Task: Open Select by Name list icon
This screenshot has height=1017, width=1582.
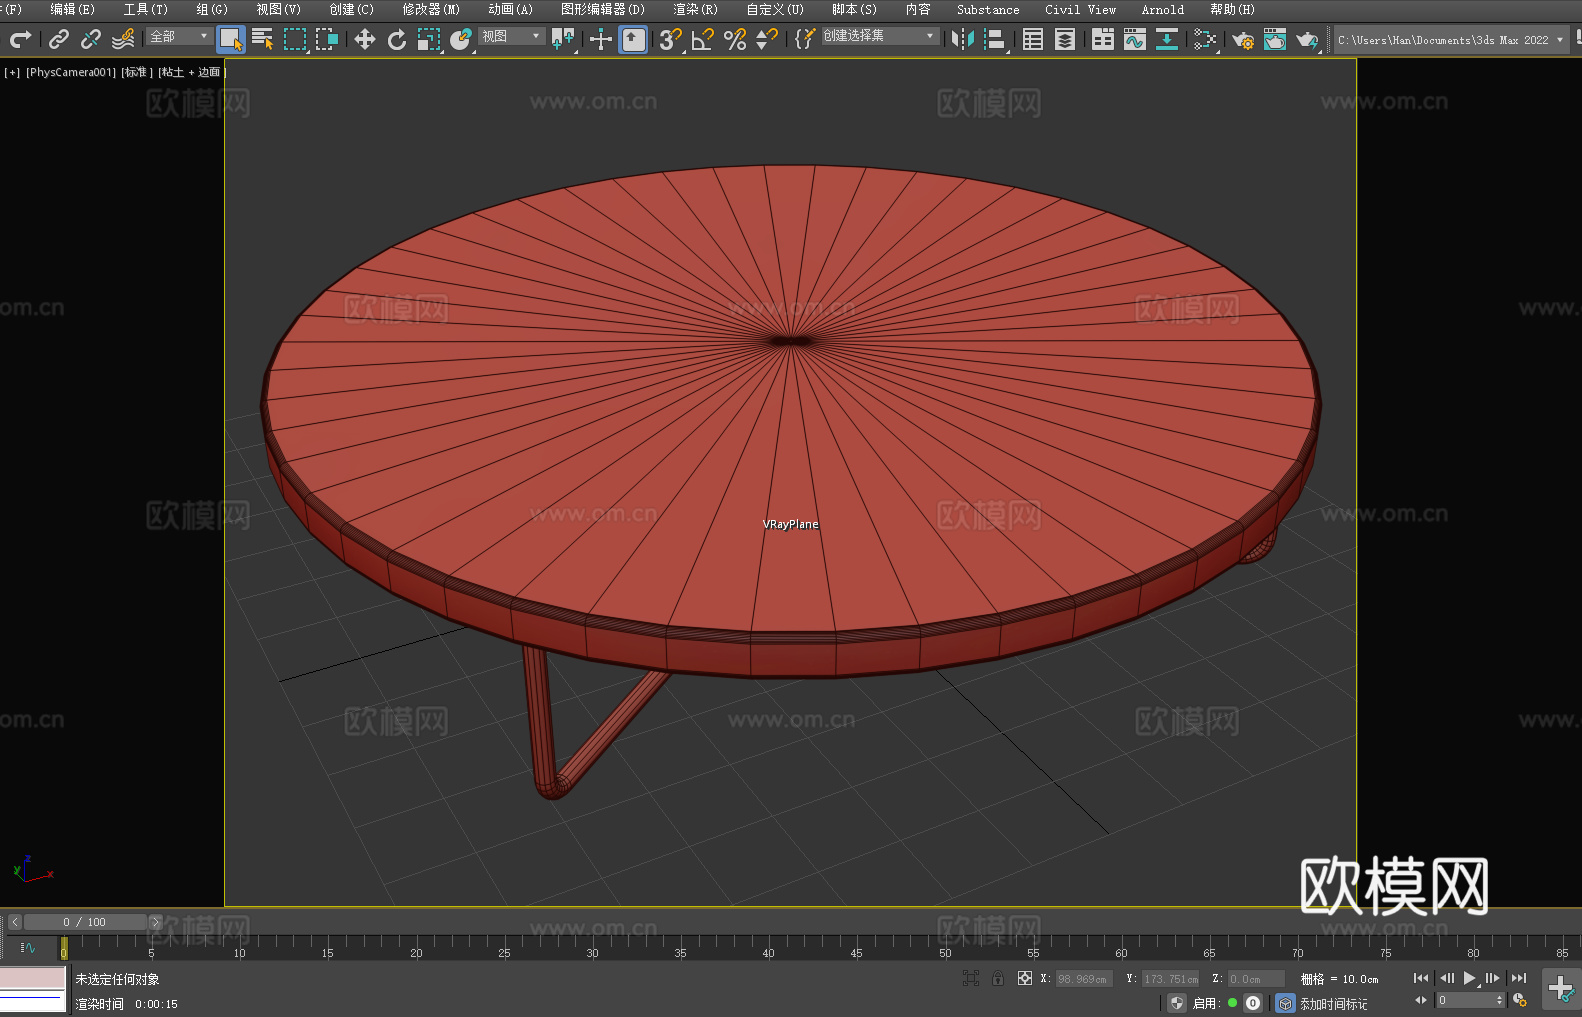Action: [x=263, y=39]
